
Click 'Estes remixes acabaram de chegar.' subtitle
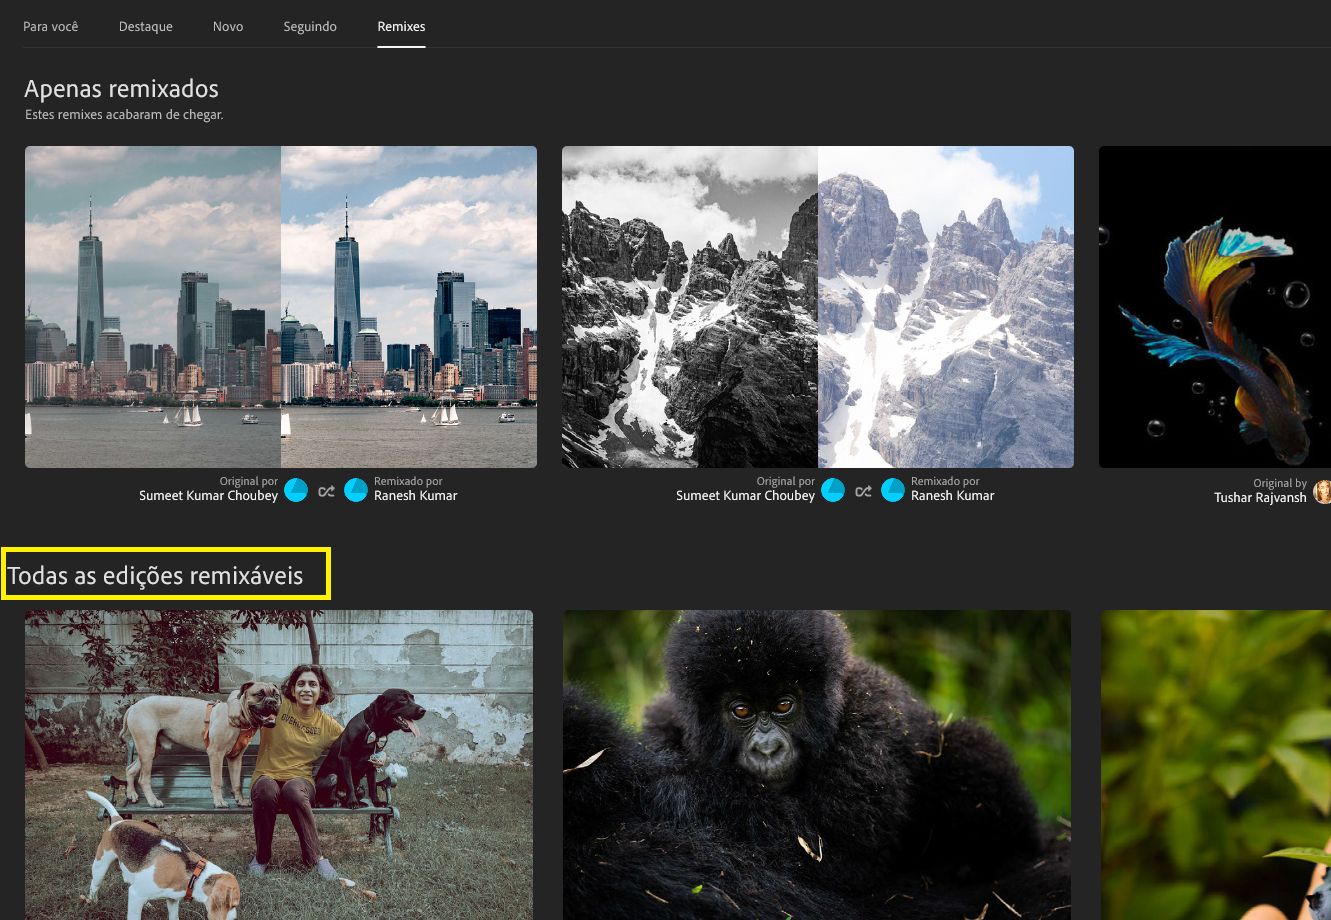[124, 115]
